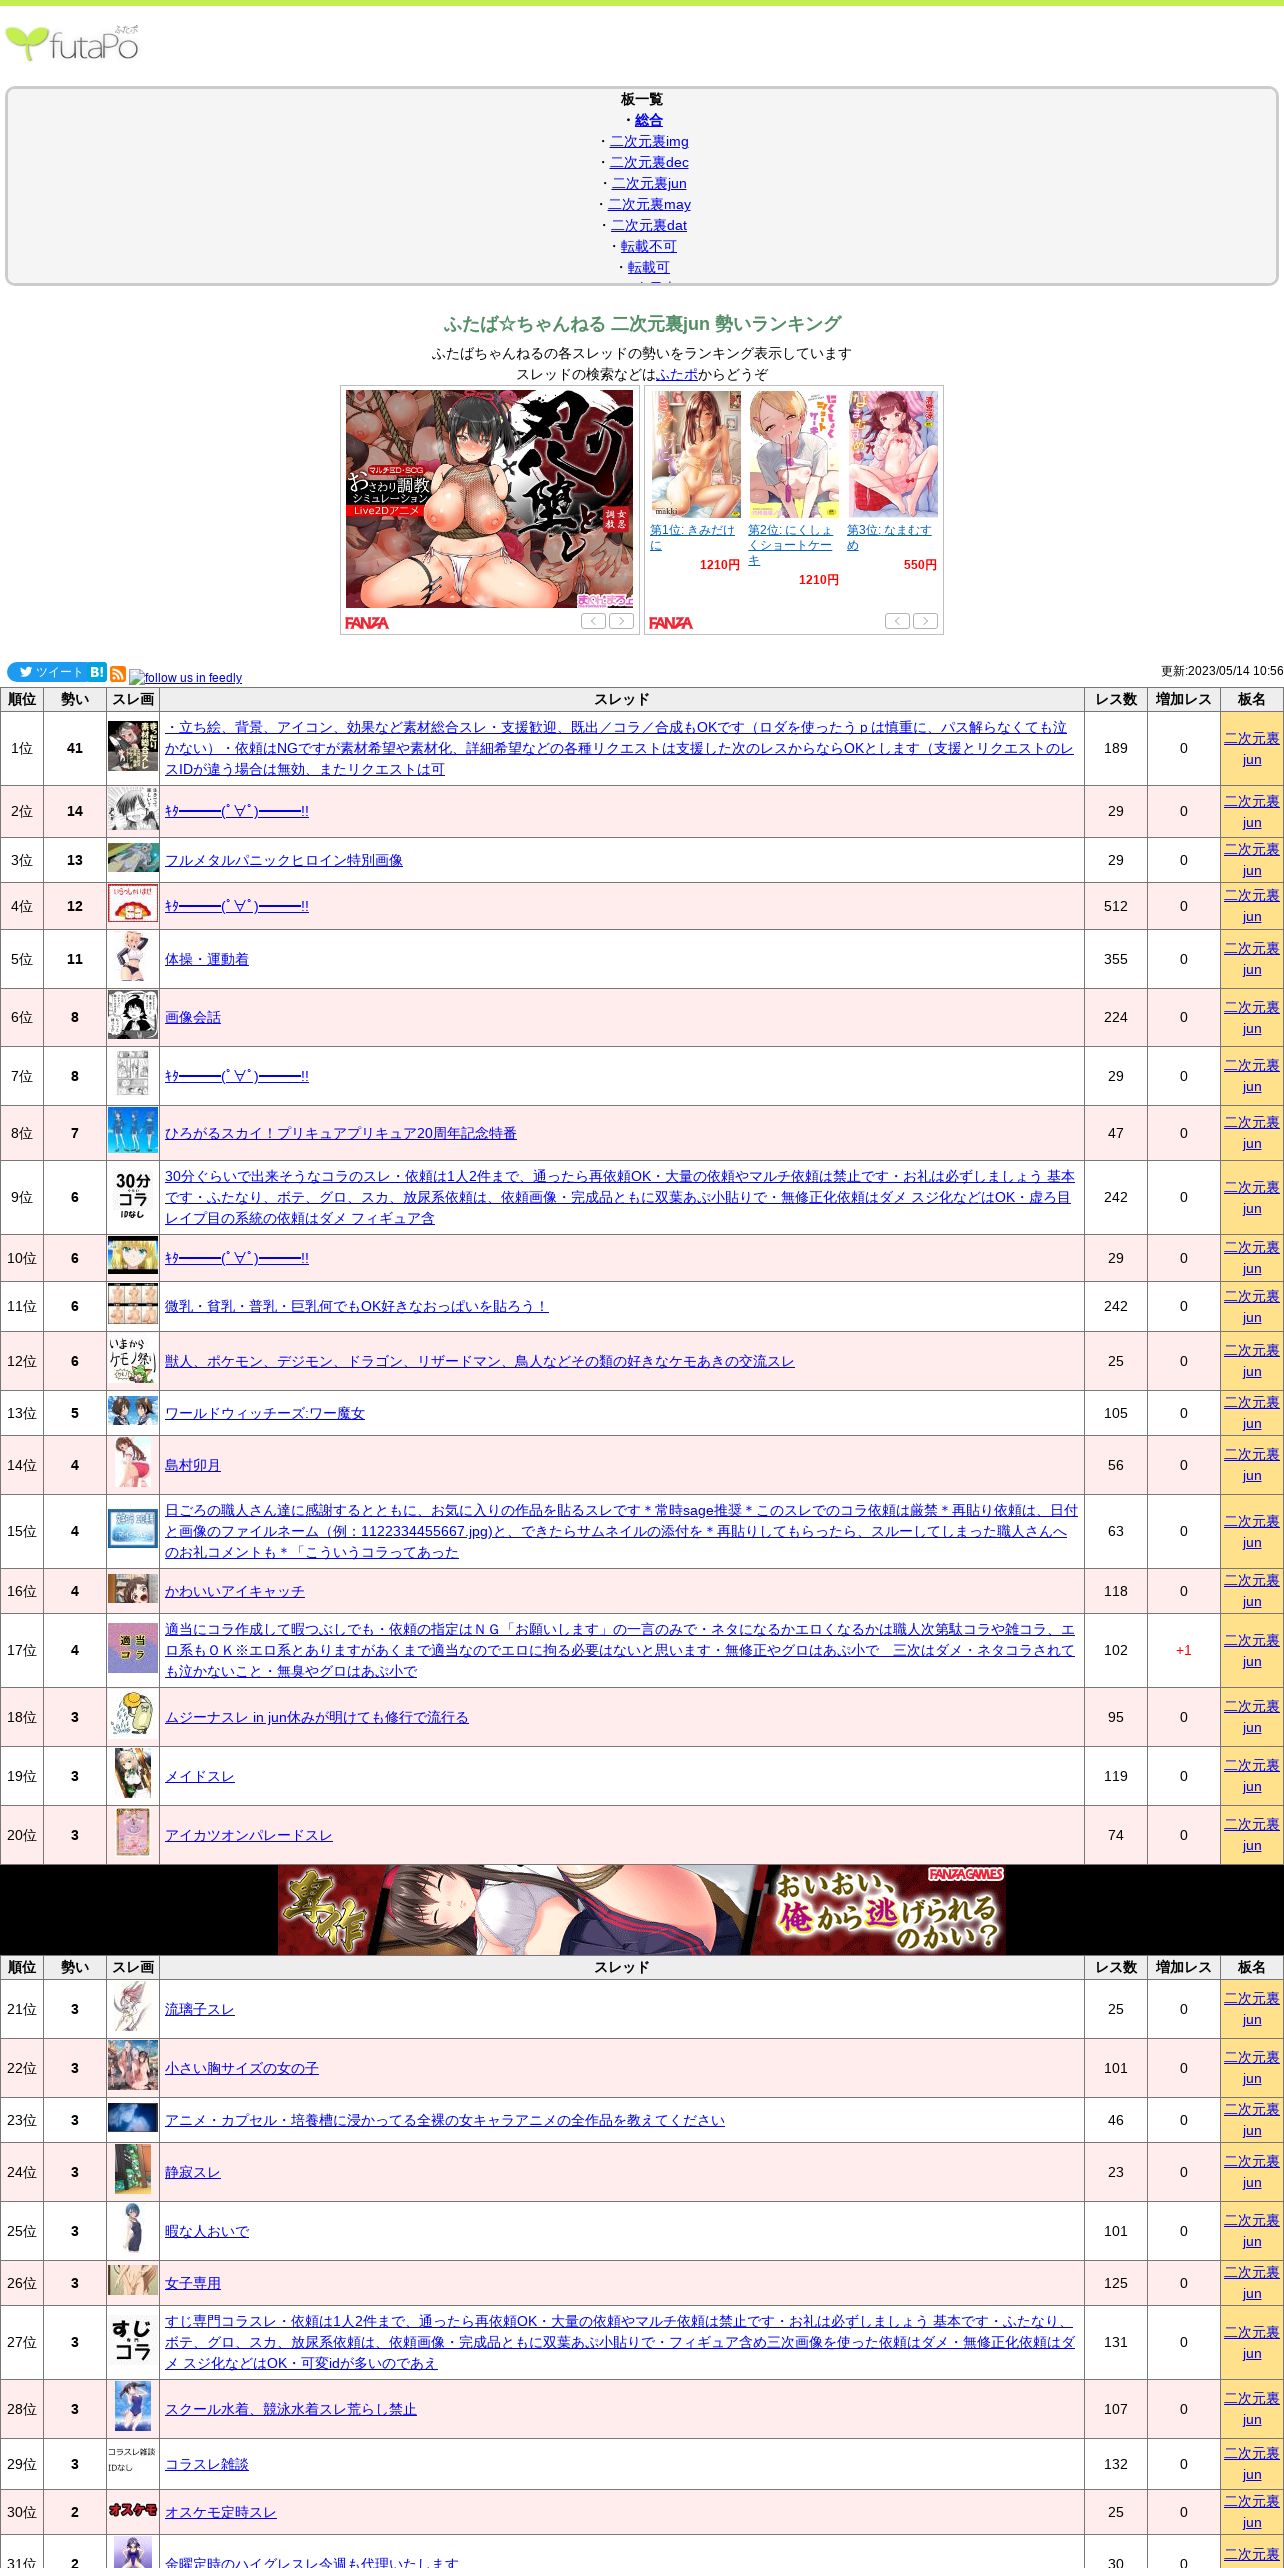
Task: Open ひろがるスカイ！プリキュア 20周年記念特番 thread
Action: pyautogui.click(x=341, y=1133)
